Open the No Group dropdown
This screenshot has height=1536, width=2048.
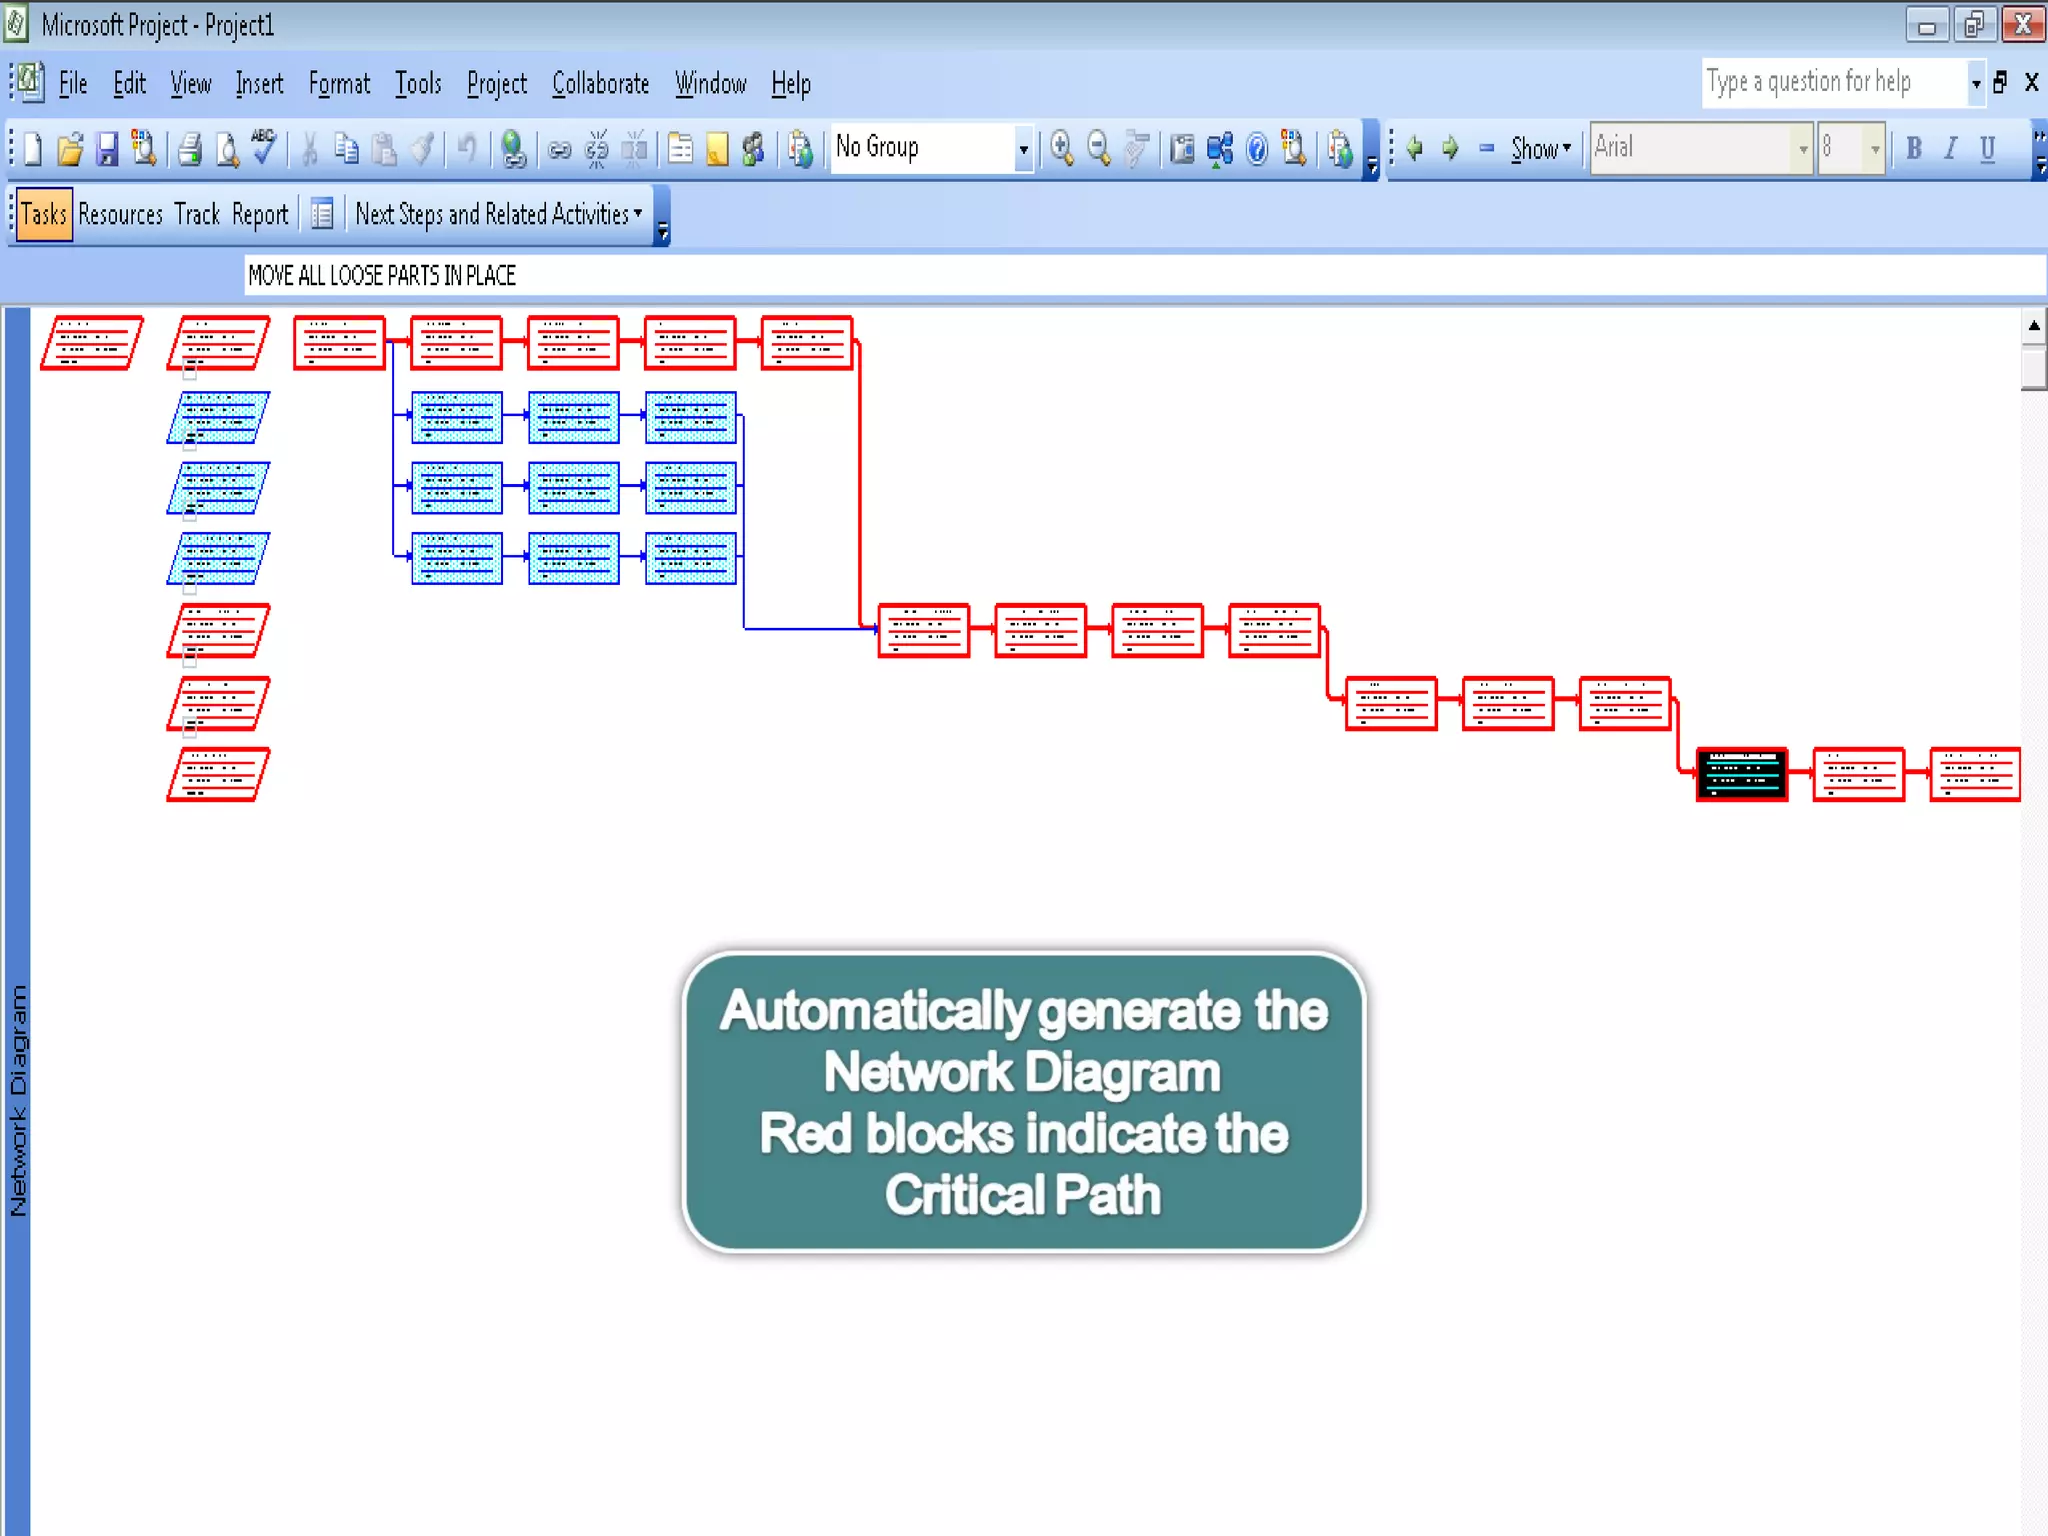click(1023, 149)
